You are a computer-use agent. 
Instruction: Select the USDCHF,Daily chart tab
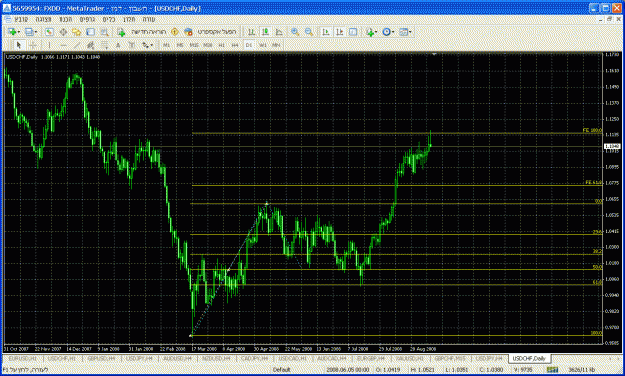529,358
